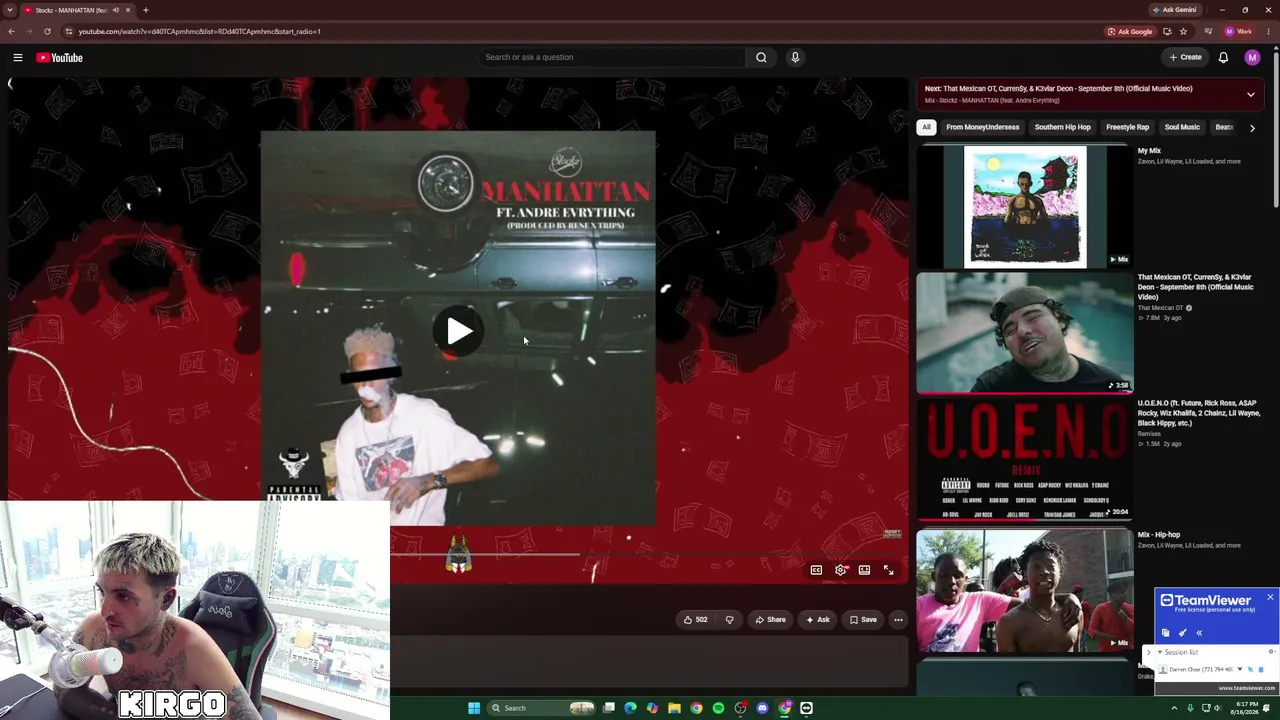The image size is (1280, 720).
Task: Click Ask Gemini in the title bar
Action: point(1175,10)
